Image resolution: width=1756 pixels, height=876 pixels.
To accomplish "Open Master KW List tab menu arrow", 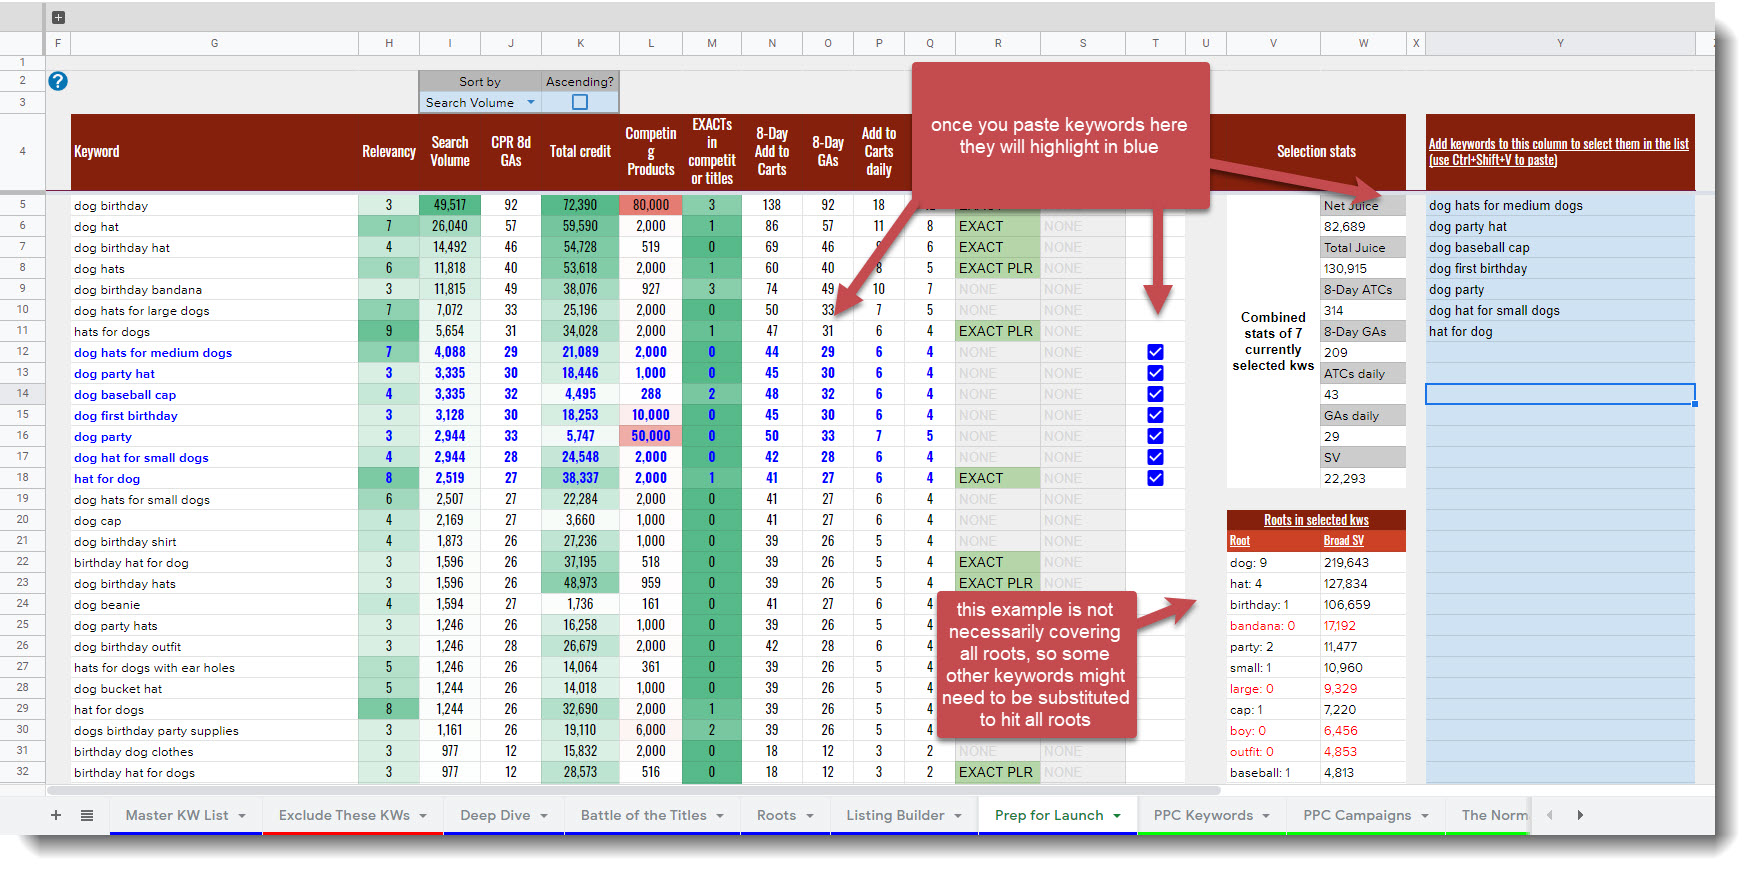I will (242, 816).
